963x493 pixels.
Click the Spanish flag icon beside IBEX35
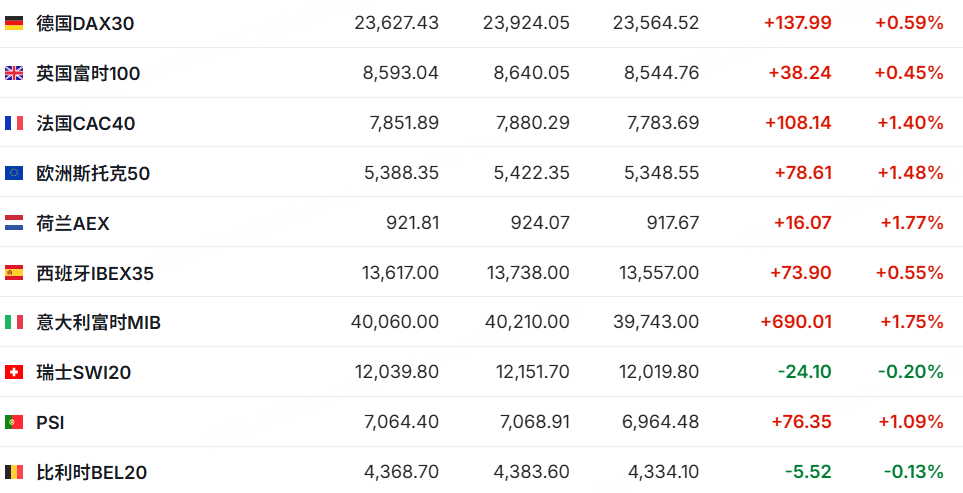[14, 273]
